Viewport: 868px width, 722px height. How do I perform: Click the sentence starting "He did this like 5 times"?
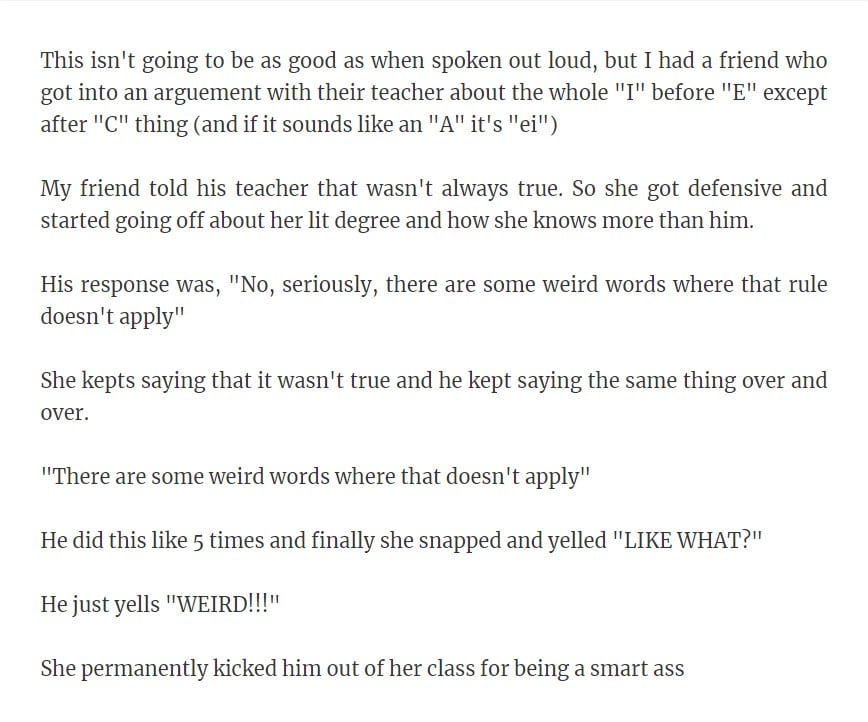click(401, 540)
